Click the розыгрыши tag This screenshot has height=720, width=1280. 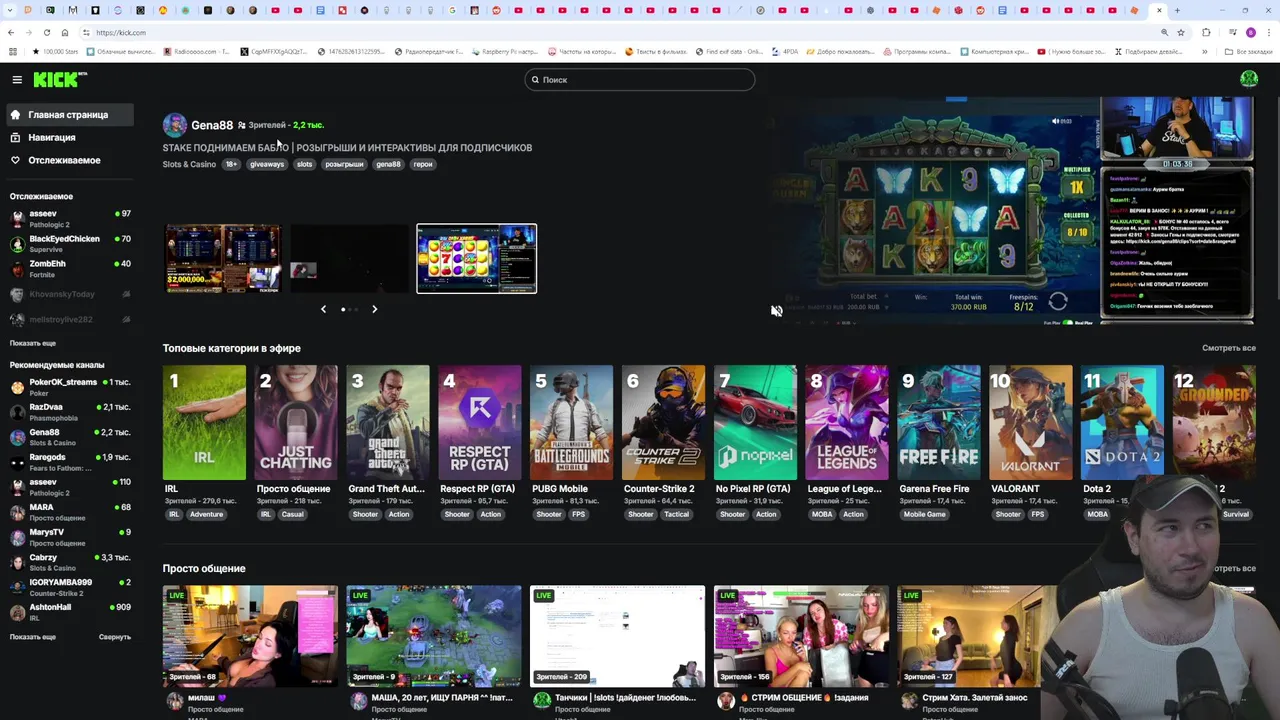[344, 164]
